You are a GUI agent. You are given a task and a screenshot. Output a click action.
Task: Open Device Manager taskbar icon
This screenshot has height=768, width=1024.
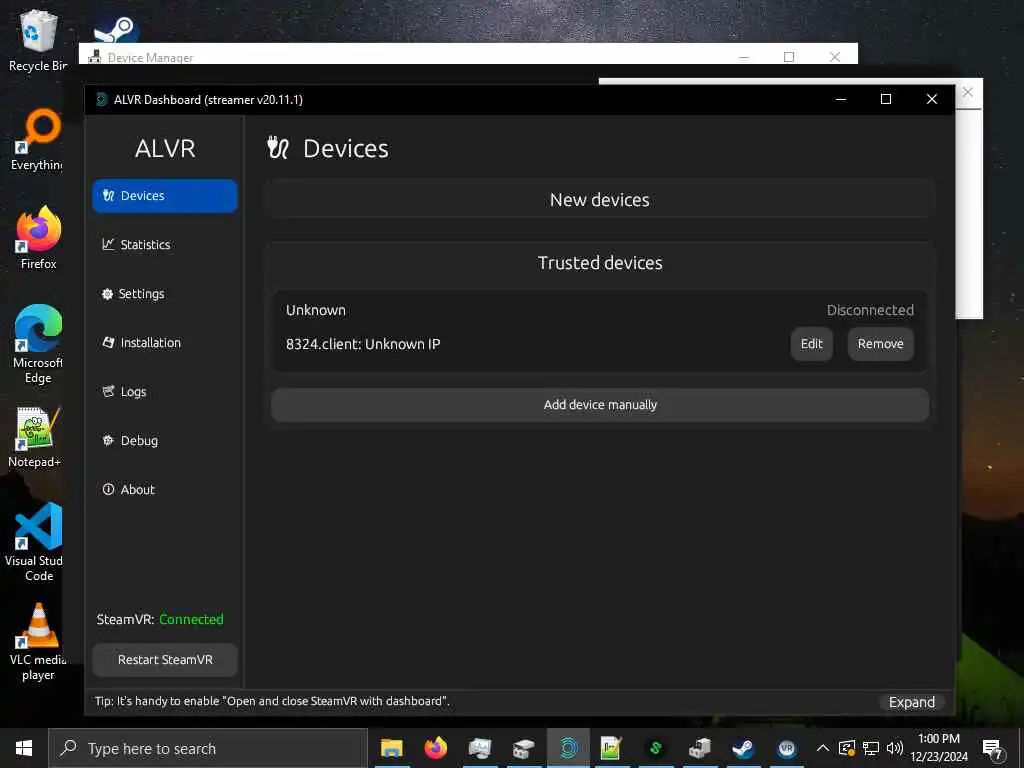(x=523, y=748)
